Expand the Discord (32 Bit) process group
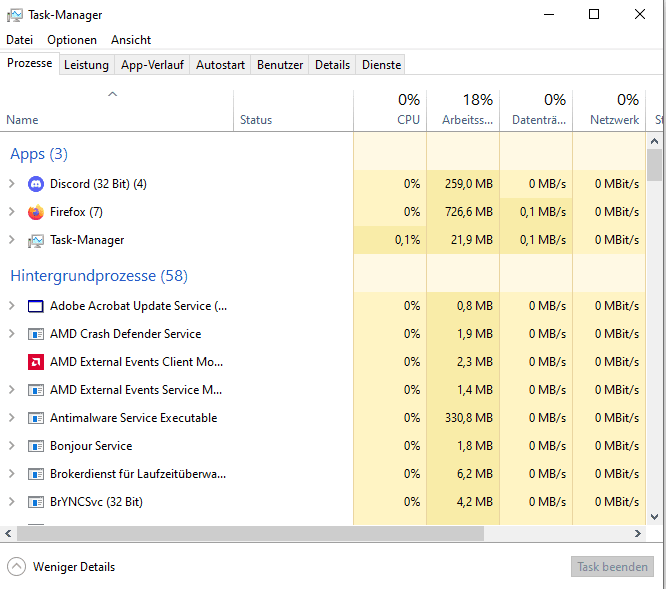The height and width of the screenshot is (589, 666). [x=11, y=184]
